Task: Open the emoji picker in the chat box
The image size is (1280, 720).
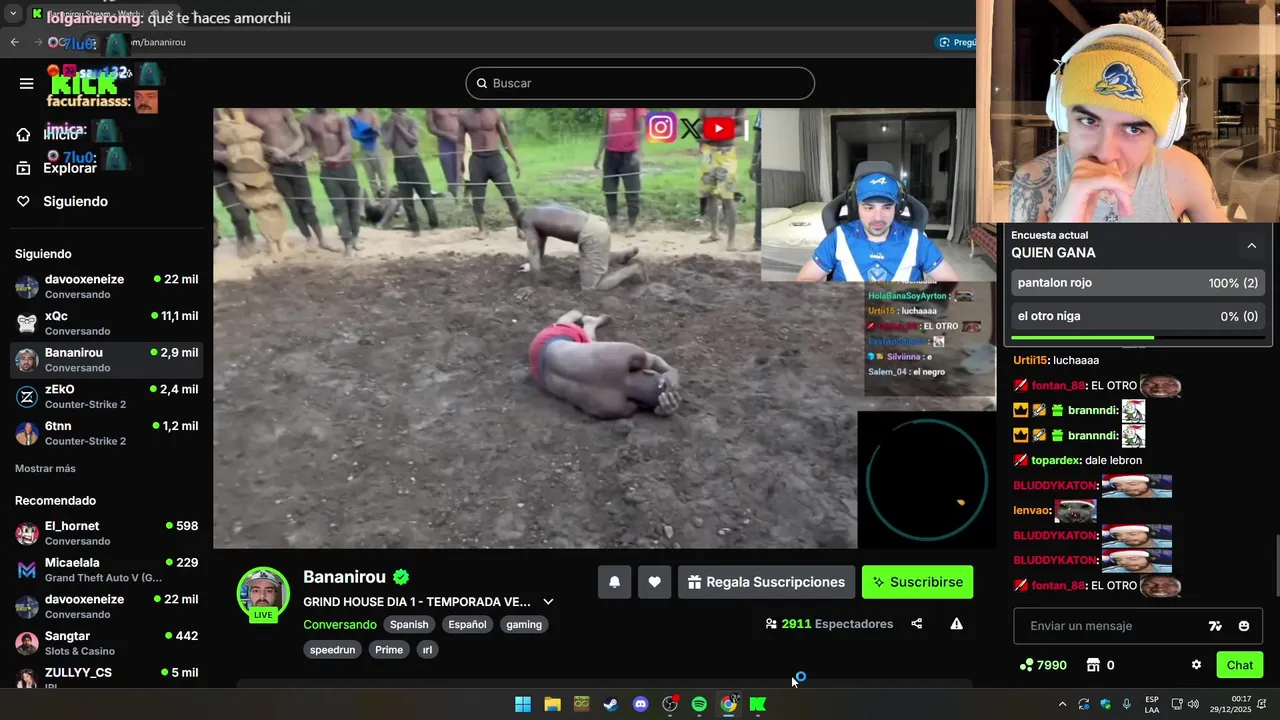Action: click(1244, 626)
